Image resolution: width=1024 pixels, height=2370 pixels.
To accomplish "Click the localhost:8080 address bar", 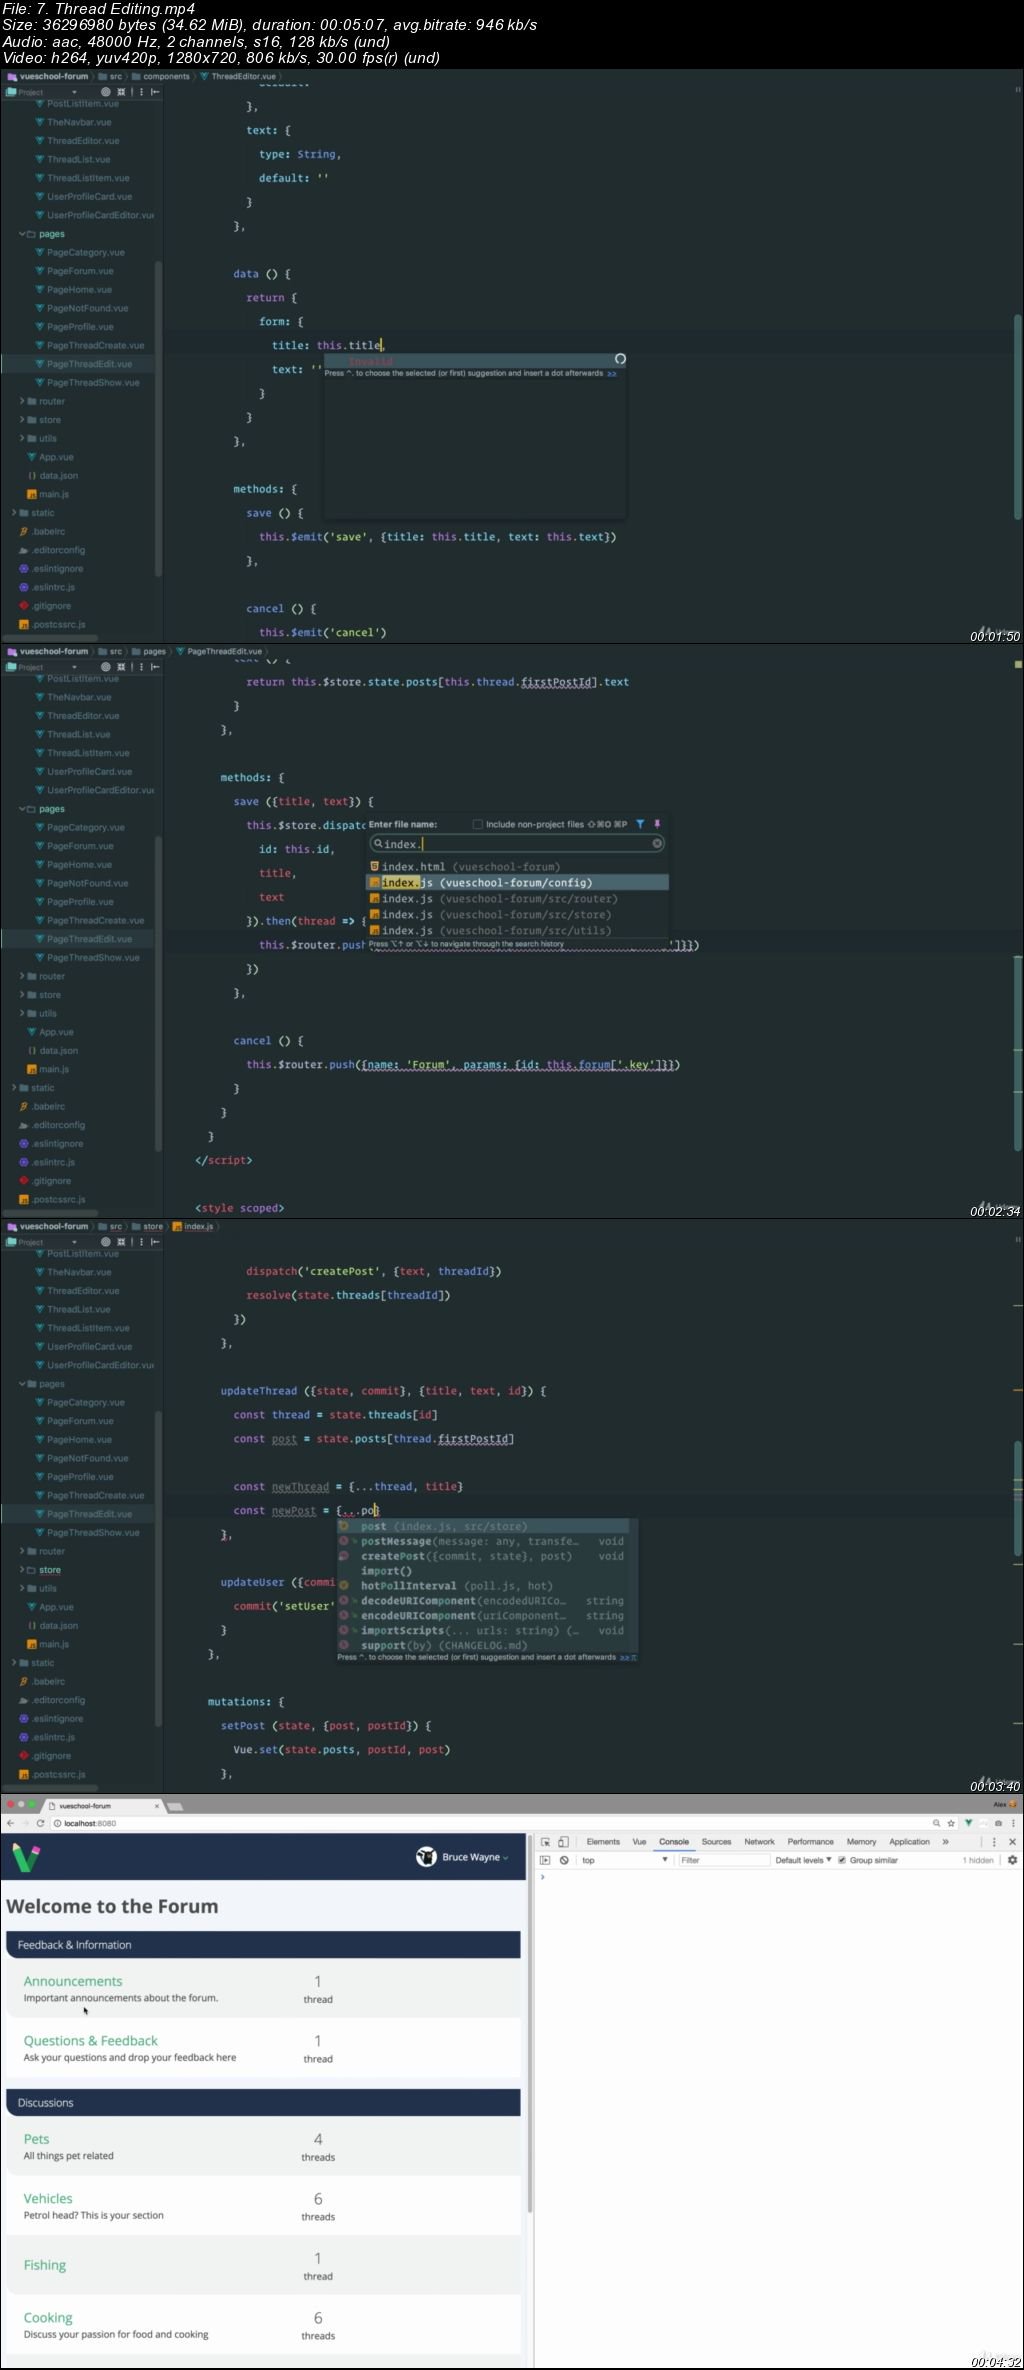I will click(490, 1823).
